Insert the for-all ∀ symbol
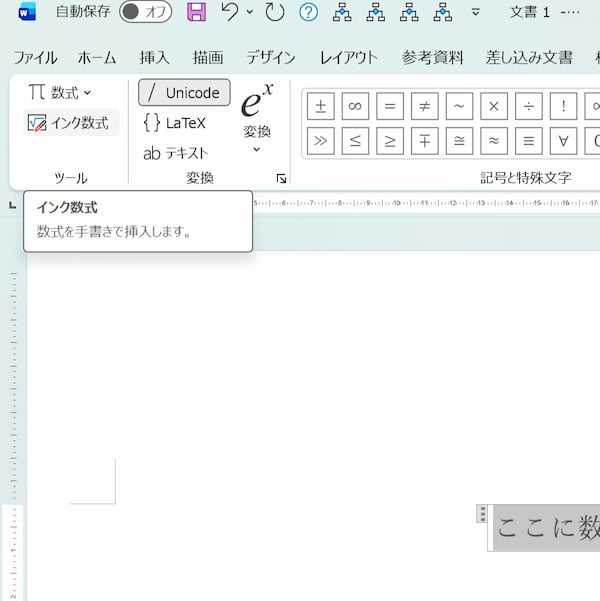 (x=563, y=141)
